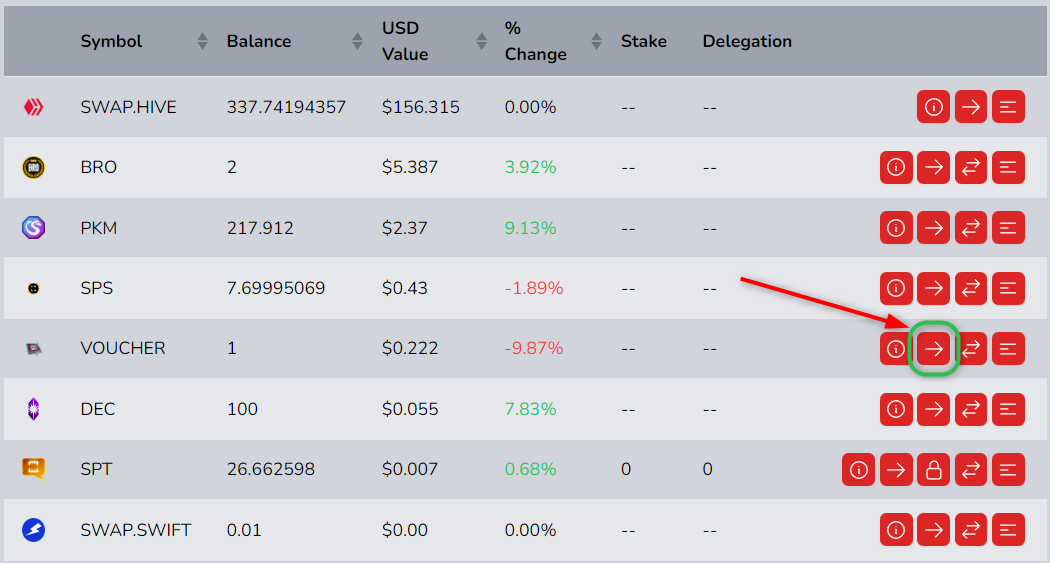Stake SPT using lock icon
Image resolution: width=1050 pixels, height=563 pixels.
click(933, 470)
